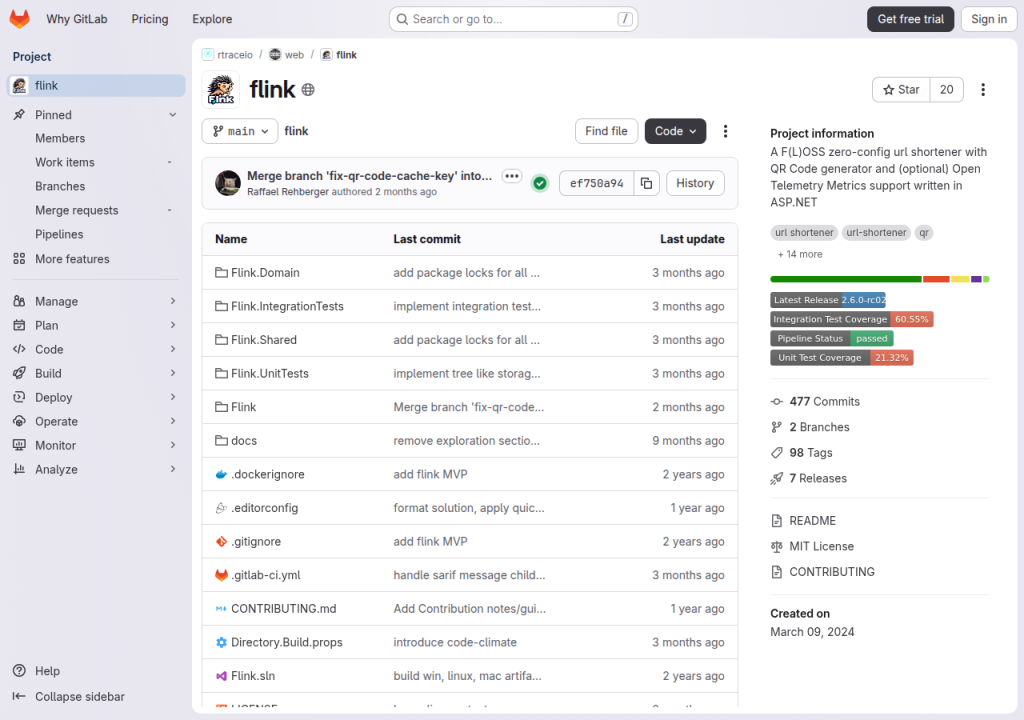Go to Merge requests in sidebar
Image resolution: width=1024 pixels, height=720 pixels.
point(76,210)
